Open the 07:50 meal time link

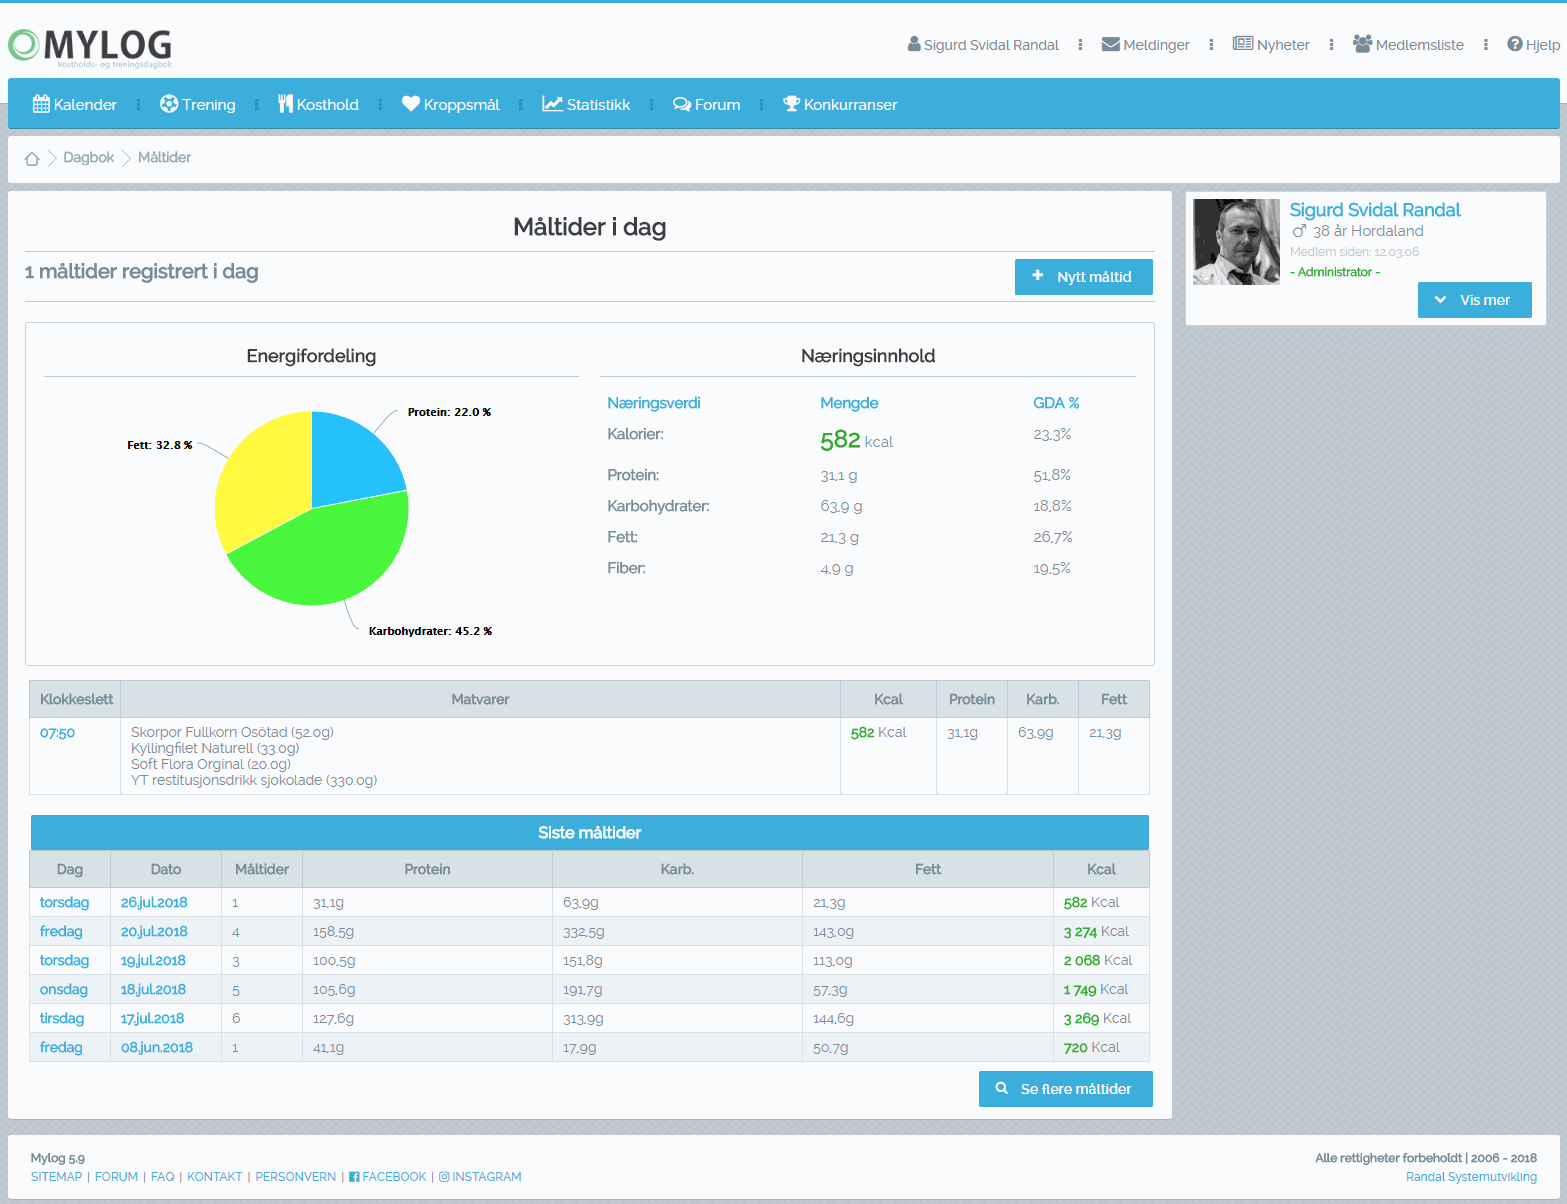pyautogui.click(x=57, y=733)
